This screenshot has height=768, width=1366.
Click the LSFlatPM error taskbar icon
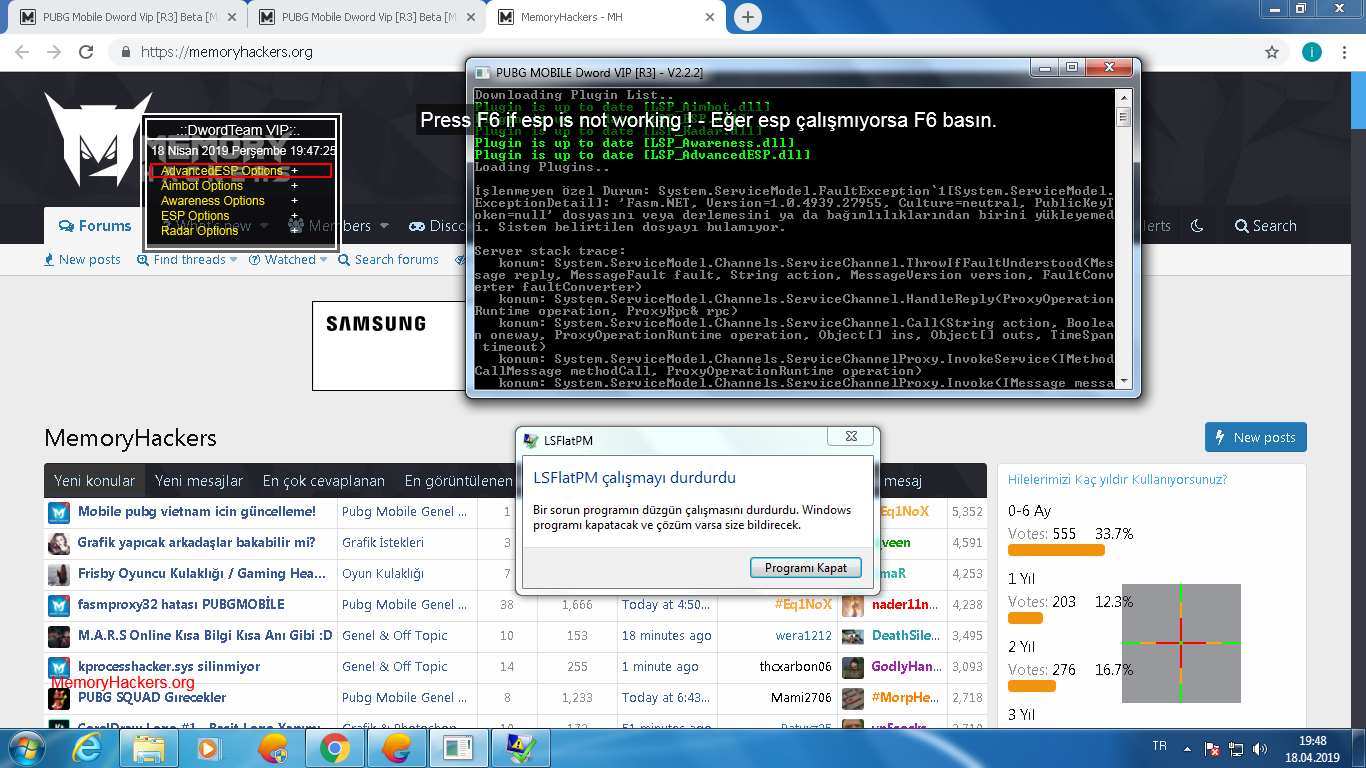coord(520,747)
